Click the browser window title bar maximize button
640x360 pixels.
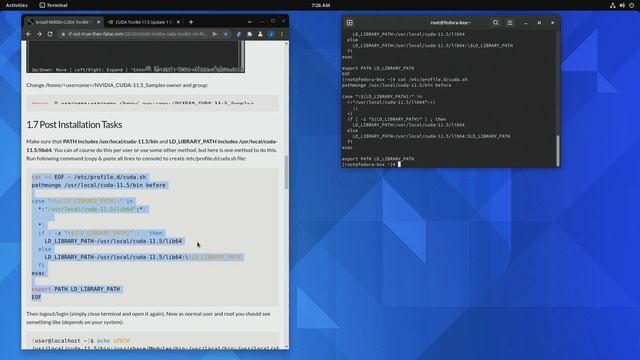[x=273, y=21]
